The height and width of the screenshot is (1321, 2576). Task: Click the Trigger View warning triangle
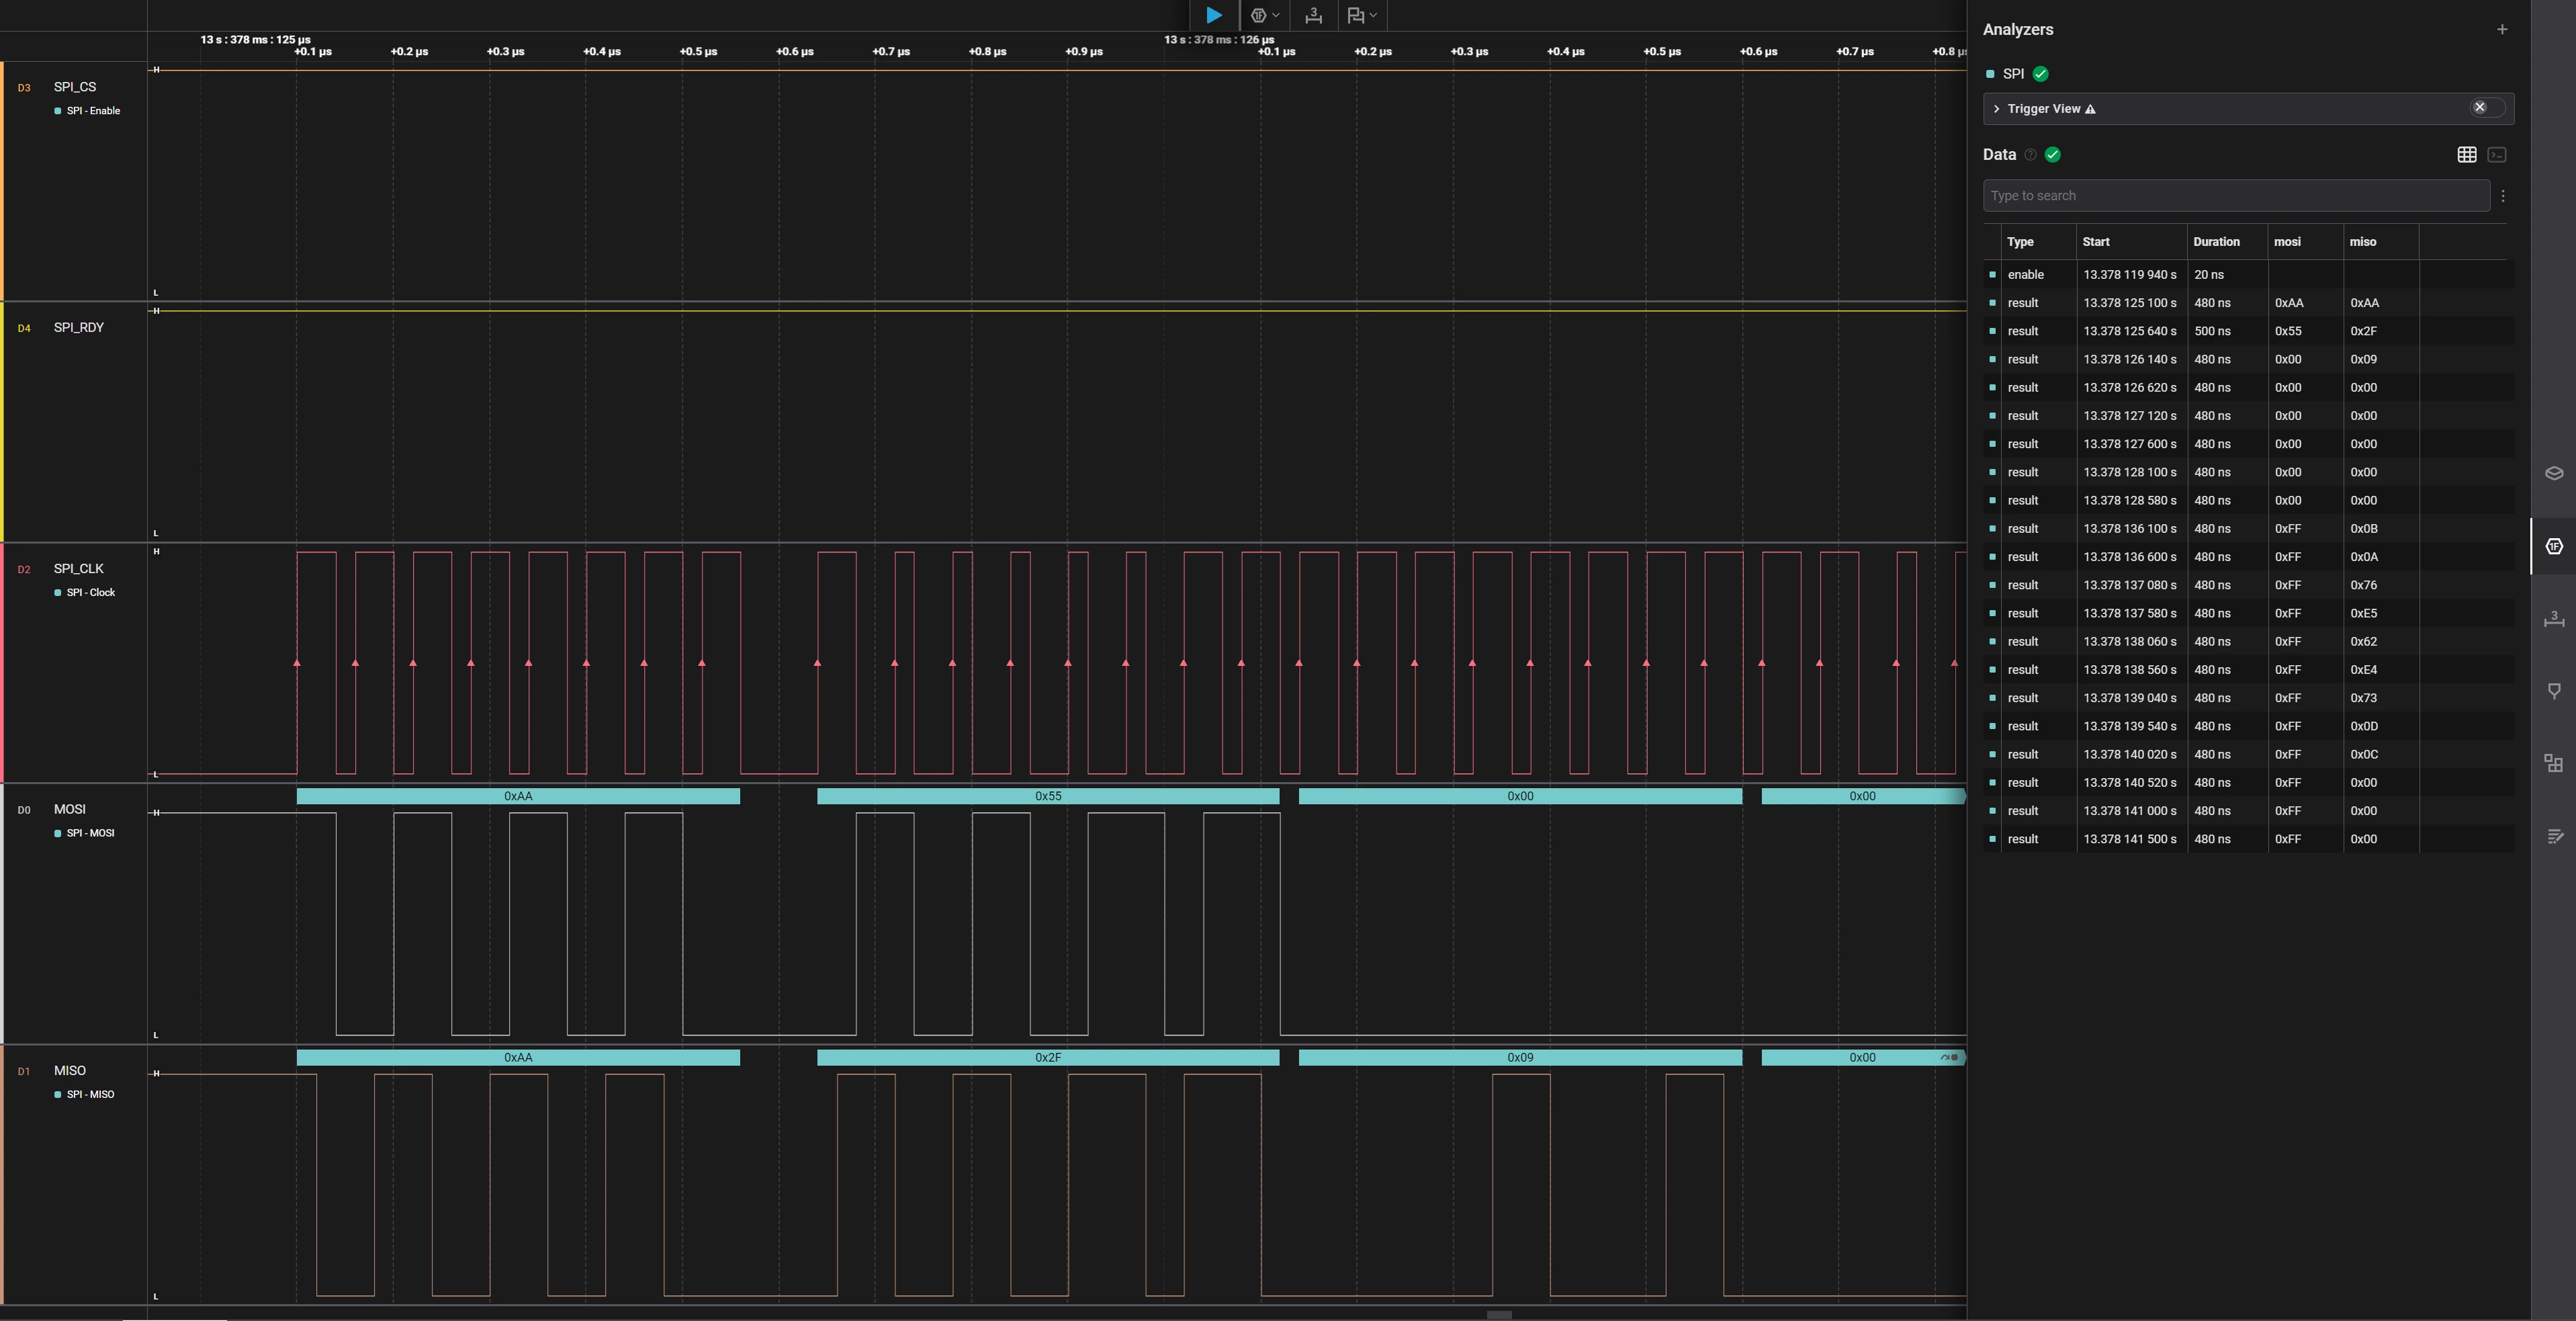pos(2090,109)
